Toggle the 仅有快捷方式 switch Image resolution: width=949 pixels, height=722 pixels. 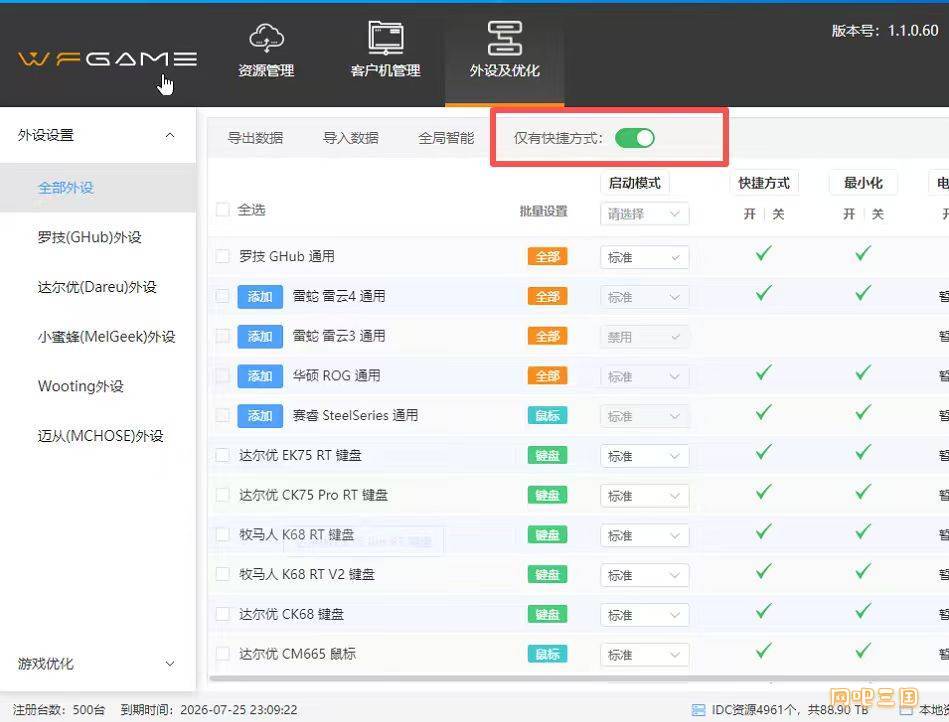tap(635, 138)
